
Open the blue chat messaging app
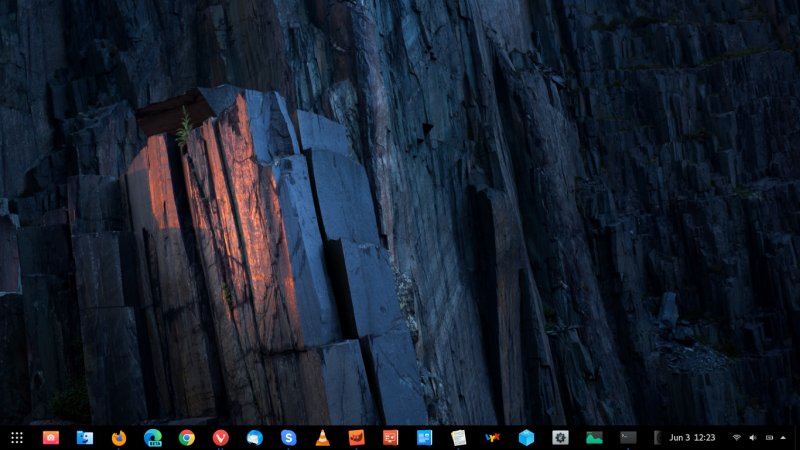point(255,438)
